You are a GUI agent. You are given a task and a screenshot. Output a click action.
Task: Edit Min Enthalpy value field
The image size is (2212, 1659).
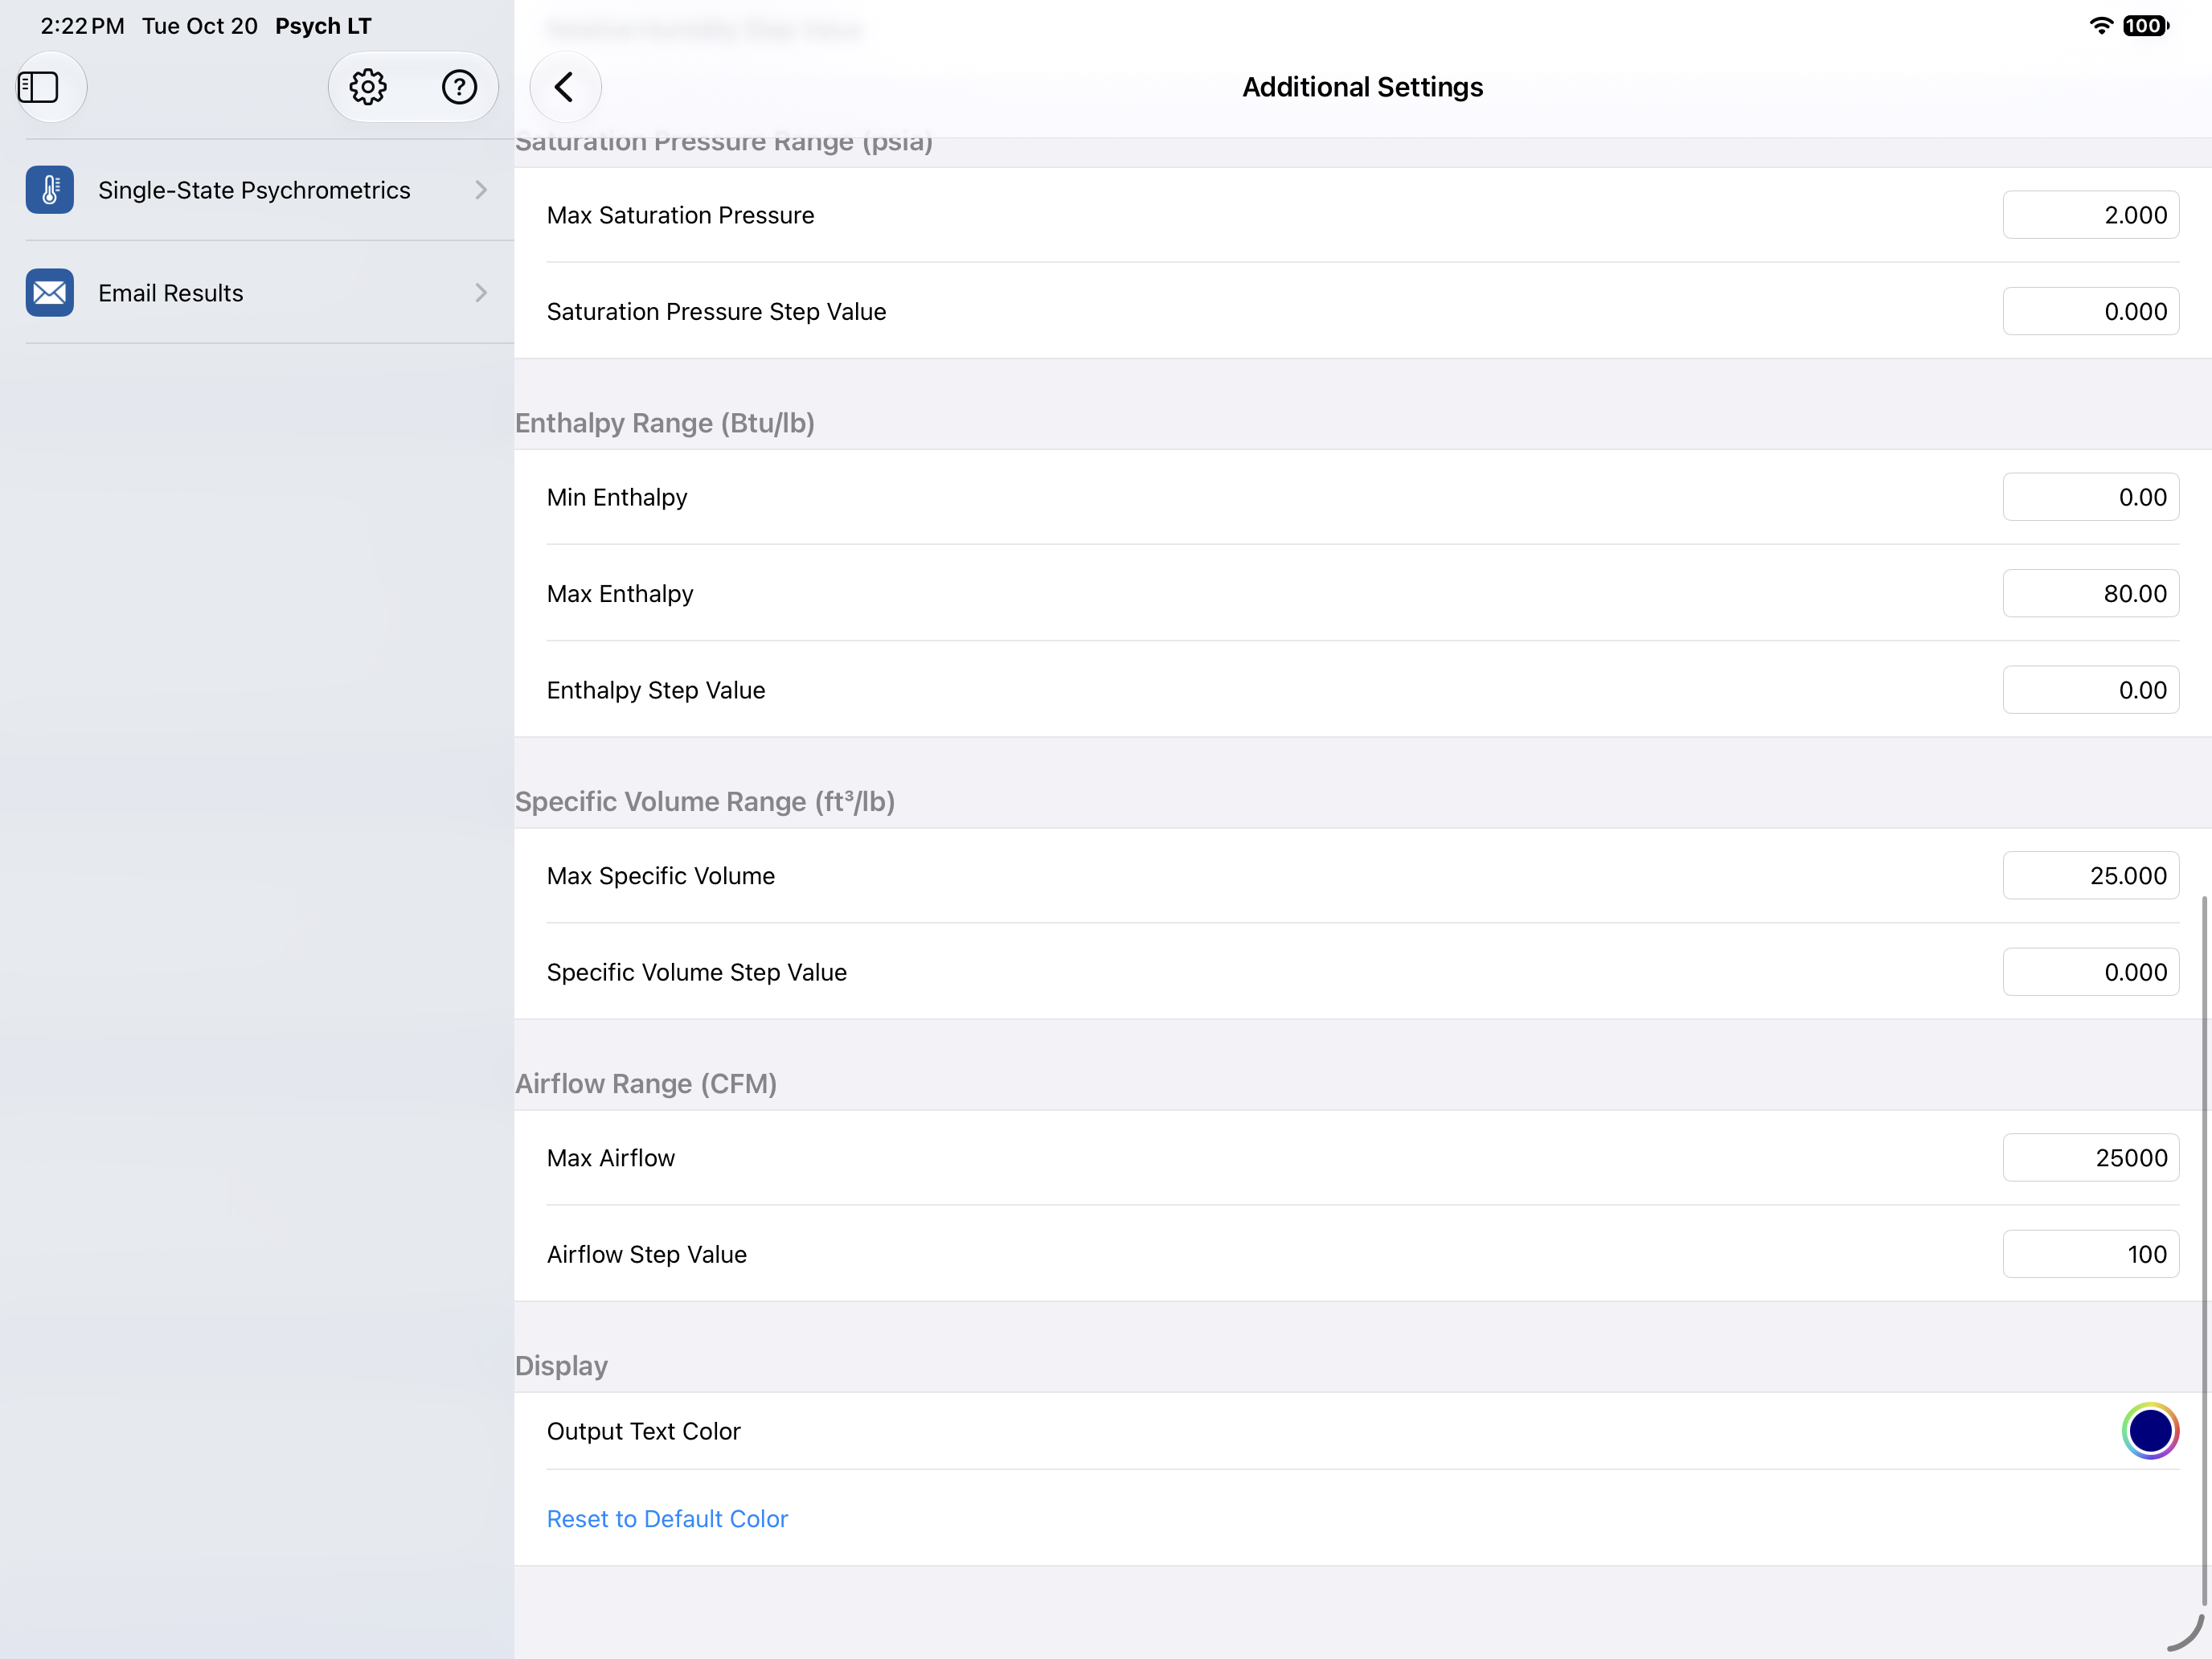pyautogui.click(x=2091, y=497)
